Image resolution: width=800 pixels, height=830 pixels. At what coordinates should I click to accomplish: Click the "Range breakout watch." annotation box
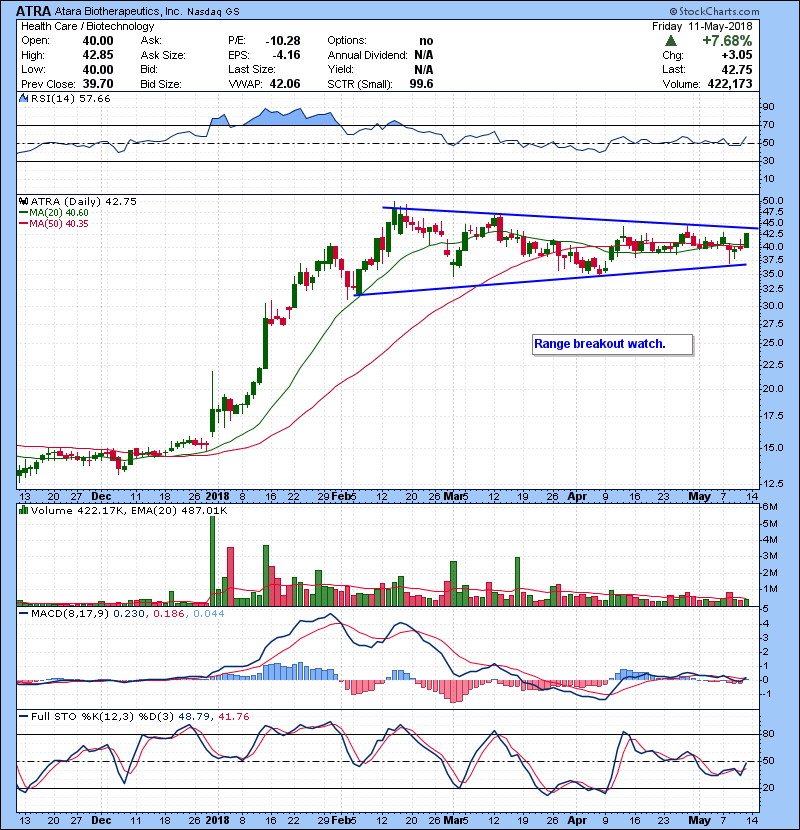click(613, 344)
